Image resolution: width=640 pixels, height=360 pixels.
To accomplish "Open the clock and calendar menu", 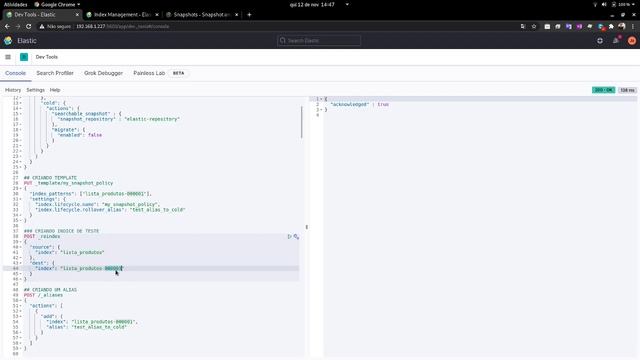I will [x=312, y=4].
